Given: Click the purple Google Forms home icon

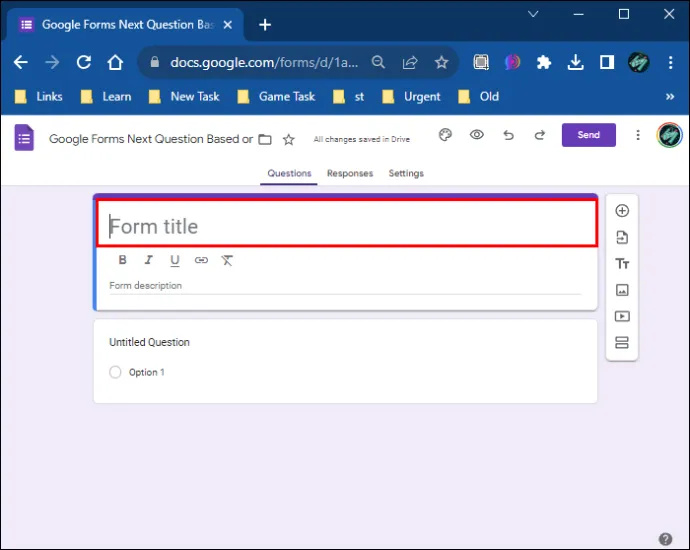Looking at the screenshot, I should [x=24, y=138].
